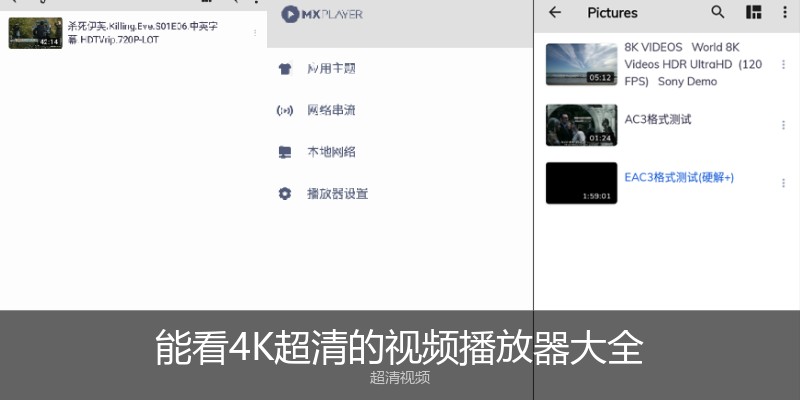Screen dimensions: 800x400
Task: Open search in the Pictures header
Action: click(x=717, y=12)
